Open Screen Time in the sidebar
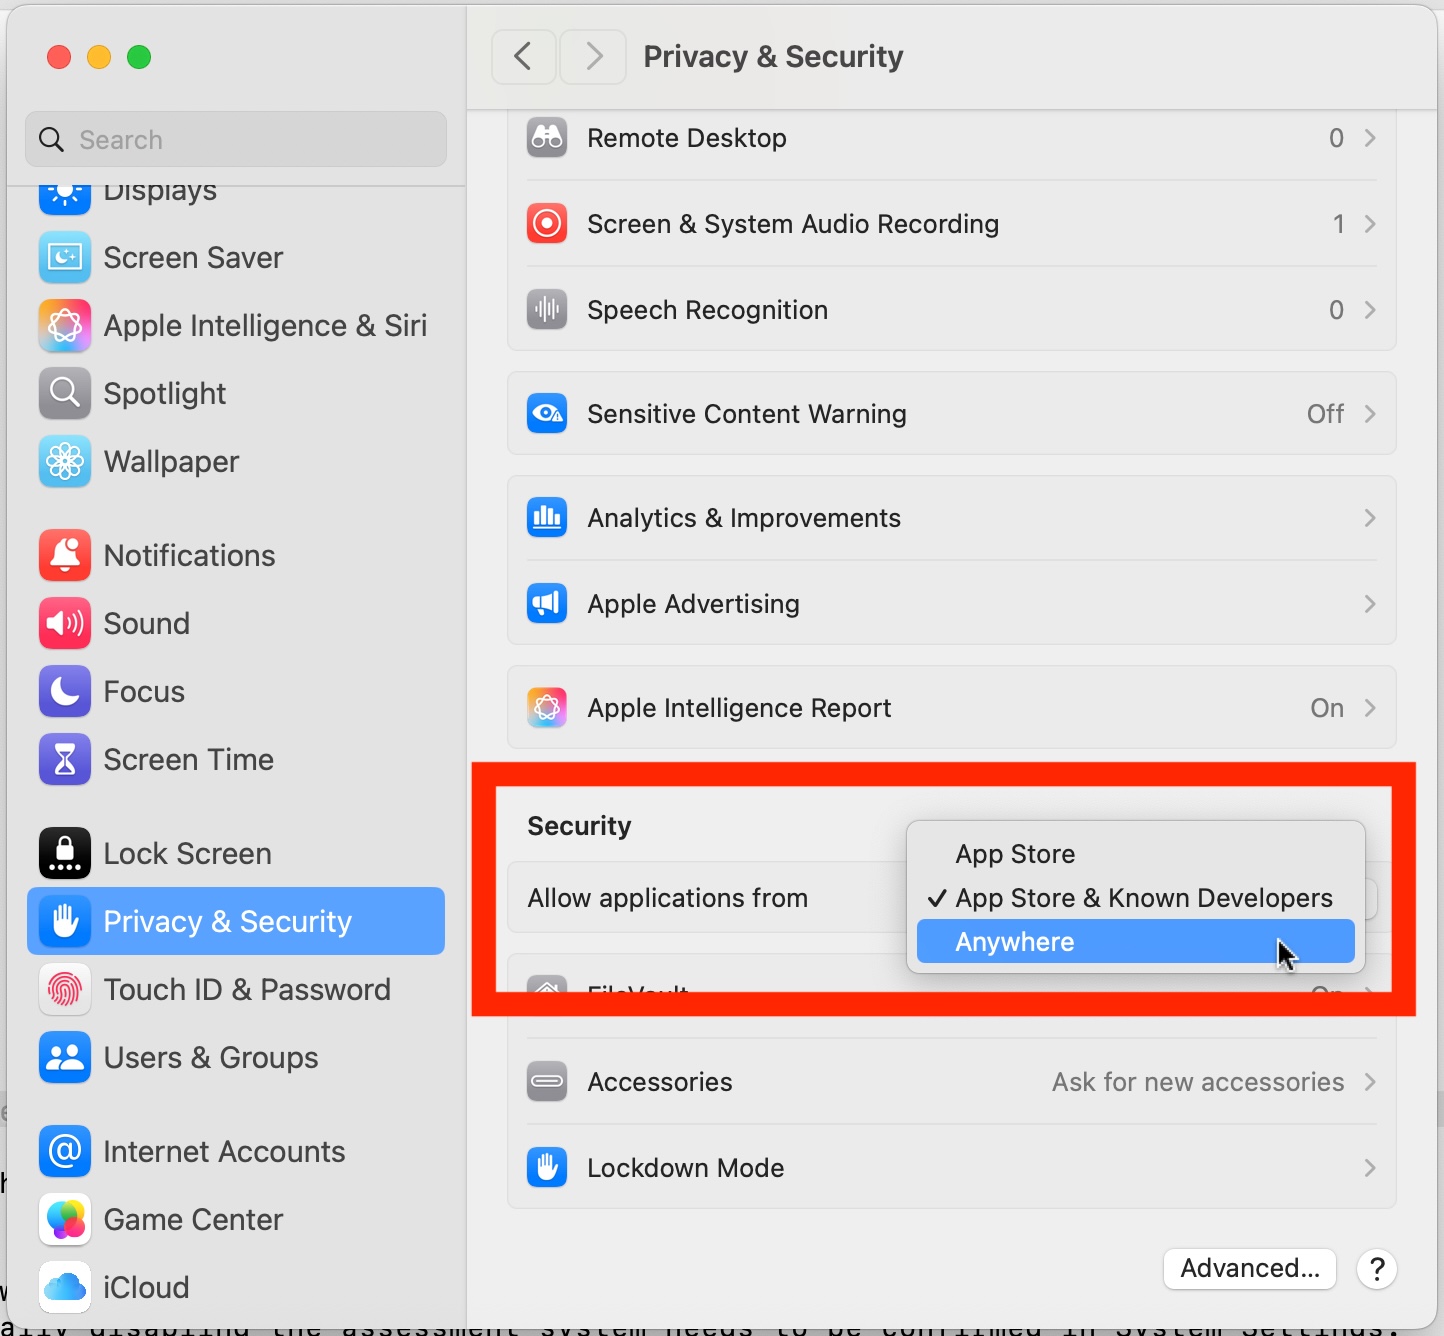Screen dimensions: 1444x1336 [x=236, y=760]
